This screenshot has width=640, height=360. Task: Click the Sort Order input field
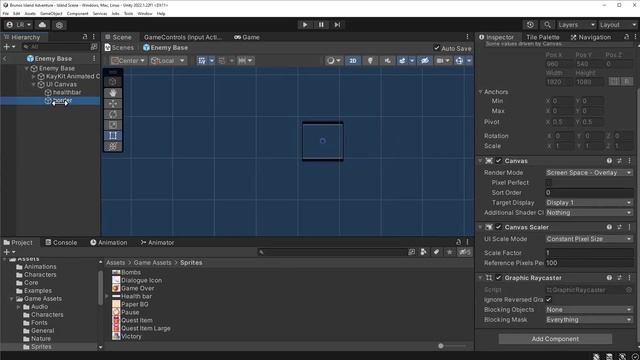point(589,193)
